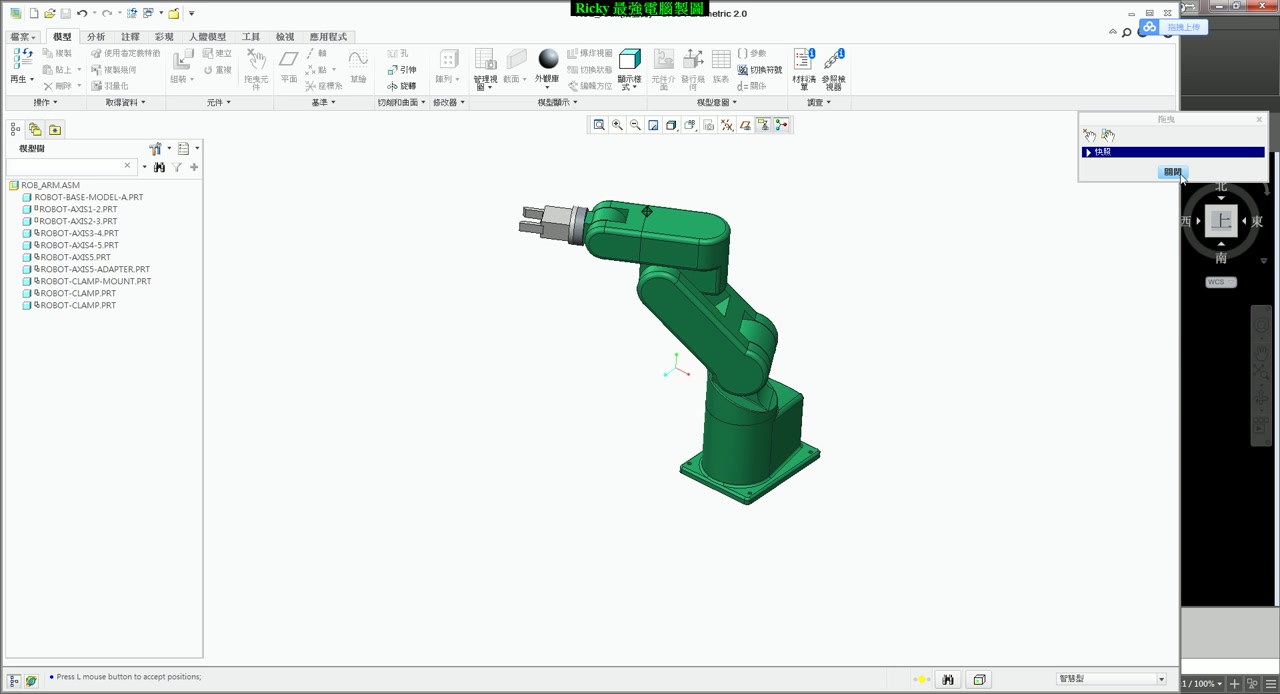The width and height of the screenshot is (1280, 694).
Task: Click the refit view toolbar icon
Action: click(599, 125)
